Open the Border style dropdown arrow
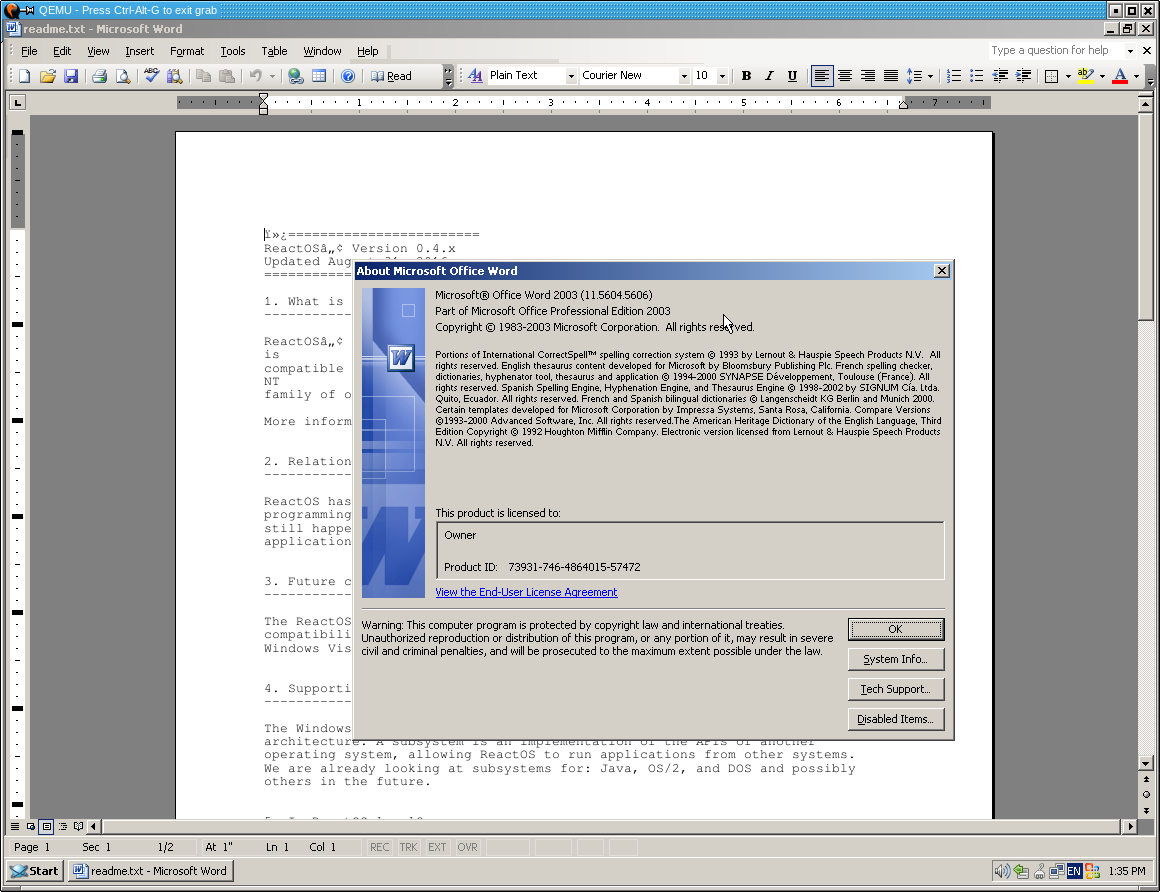This screenshot has height=892, width=1160. [x=1068, y=76]
